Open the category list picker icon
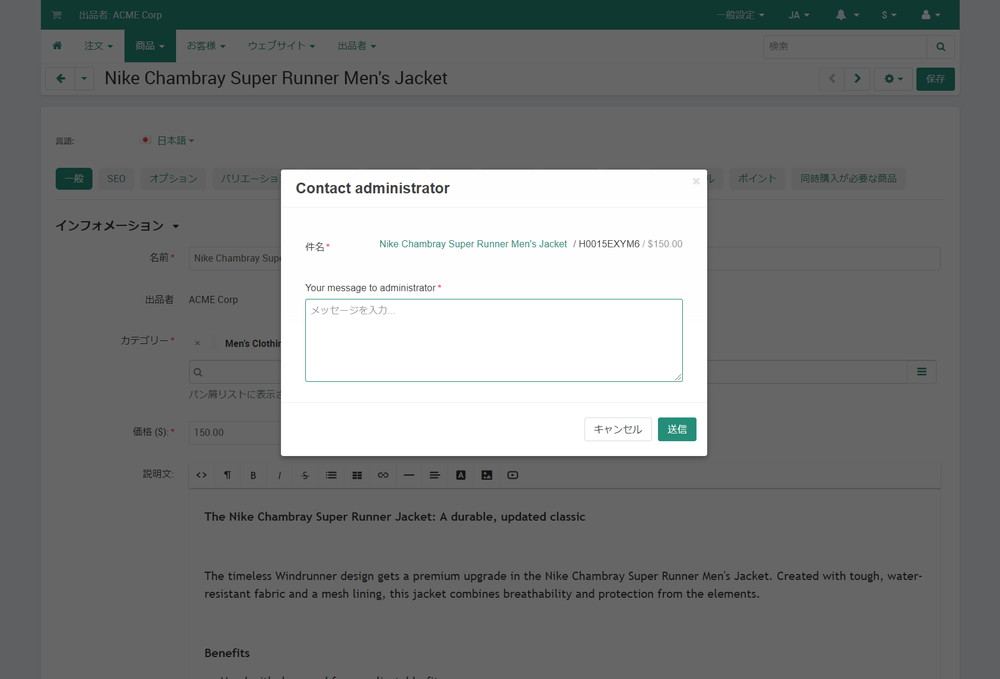This screenshot has width=1000, height=679. point(922,372)
